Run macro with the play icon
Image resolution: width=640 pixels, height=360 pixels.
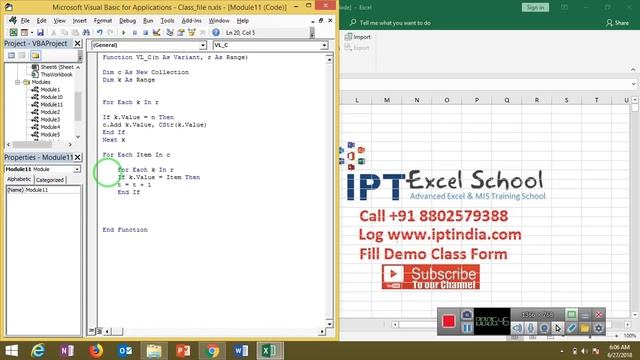click(124, 32)
